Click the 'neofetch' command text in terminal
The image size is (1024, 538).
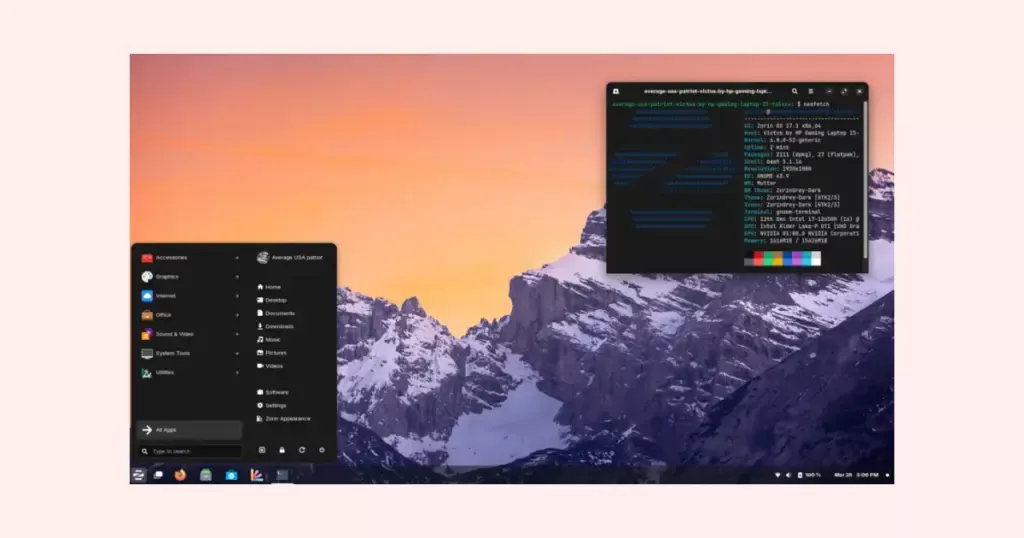pyautogui.click(x=816, y=104)
